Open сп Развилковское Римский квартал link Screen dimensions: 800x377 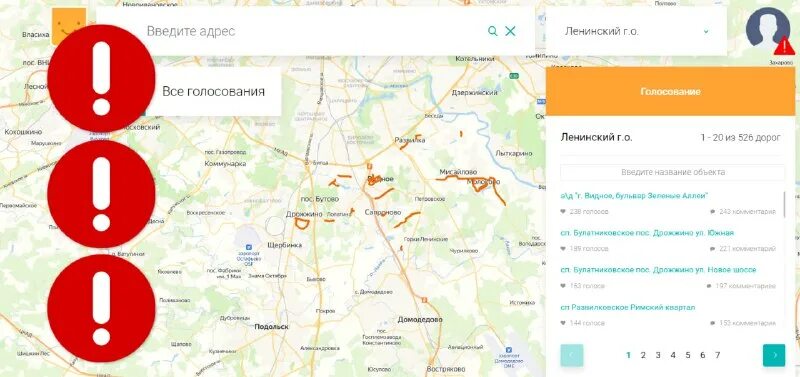(x=628, y=307)
